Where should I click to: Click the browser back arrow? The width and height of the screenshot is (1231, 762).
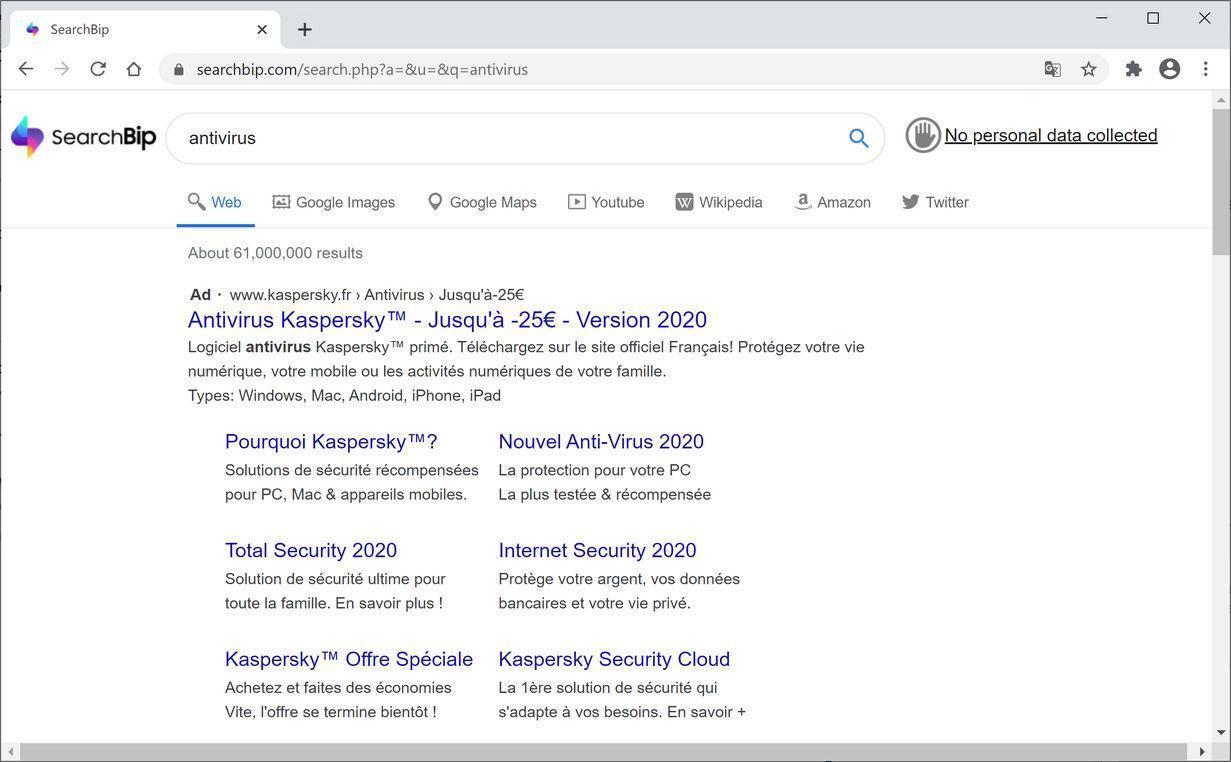[26, 69]
